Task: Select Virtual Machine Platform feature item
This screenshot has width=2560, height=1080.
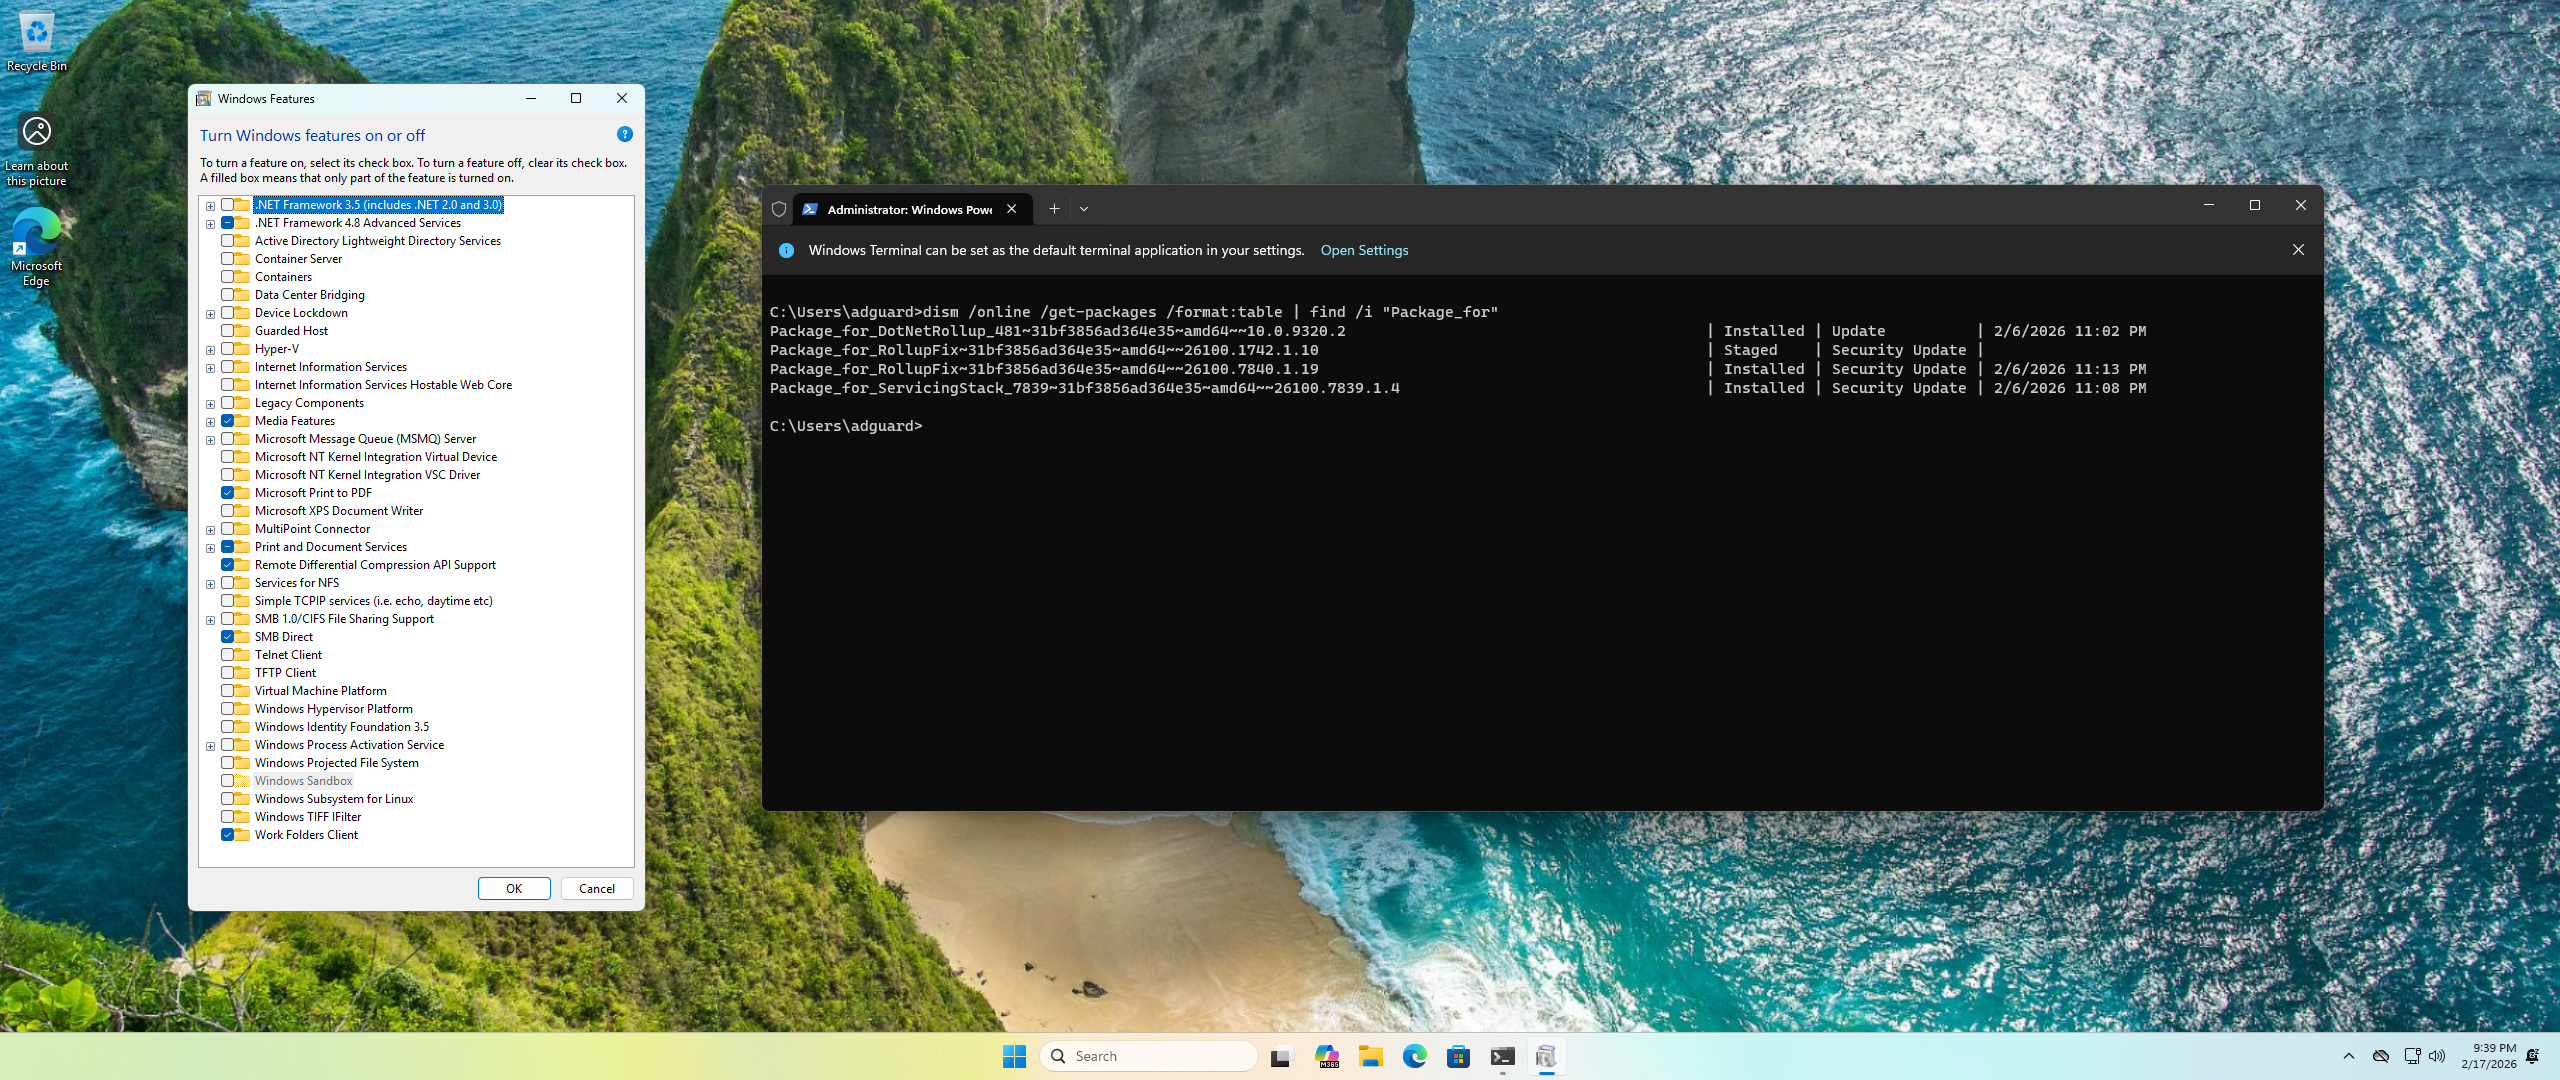Action: pos(320,691)
